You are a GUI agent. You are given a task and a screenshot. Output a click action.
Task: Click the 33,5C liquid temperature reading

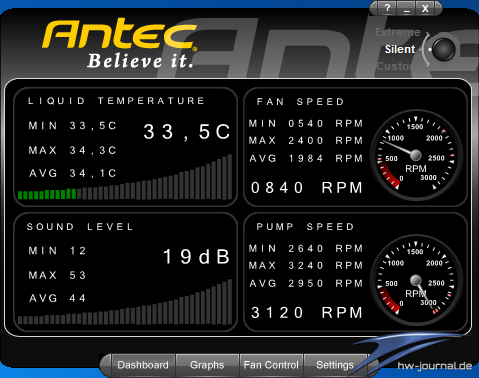[x=187, y=131]
